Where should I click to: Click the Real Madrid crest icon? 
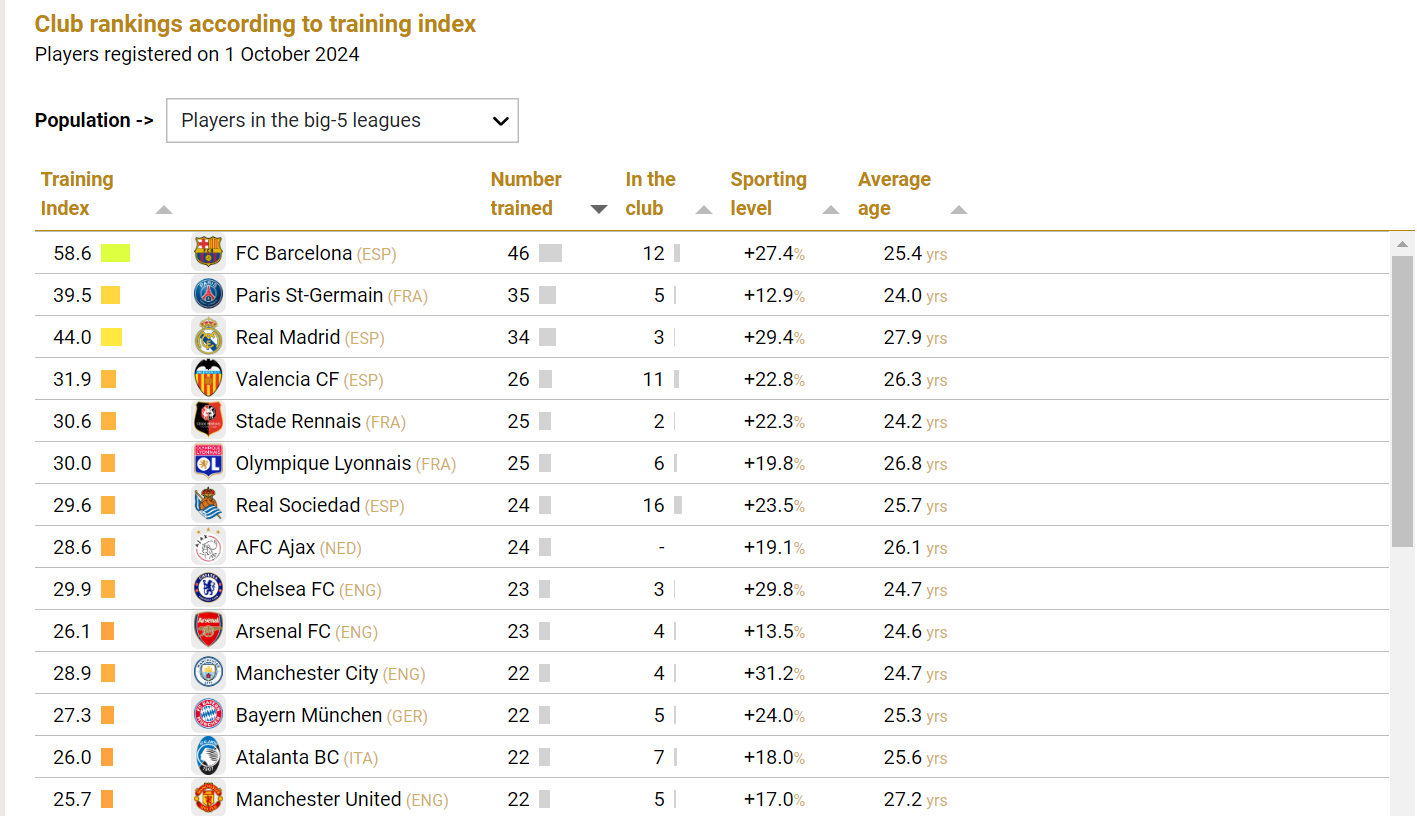pyautogui.click(x=208, y=336)
